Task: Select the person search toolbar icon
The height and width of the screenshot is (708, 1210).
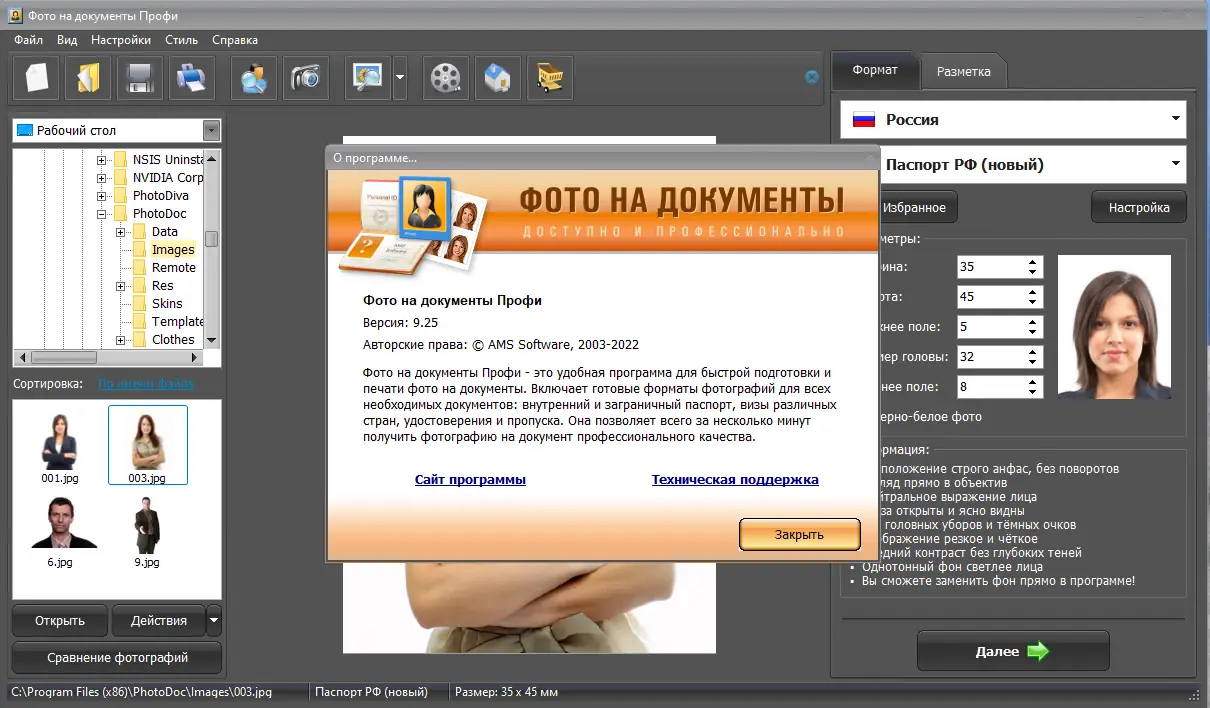Action: 253,77
